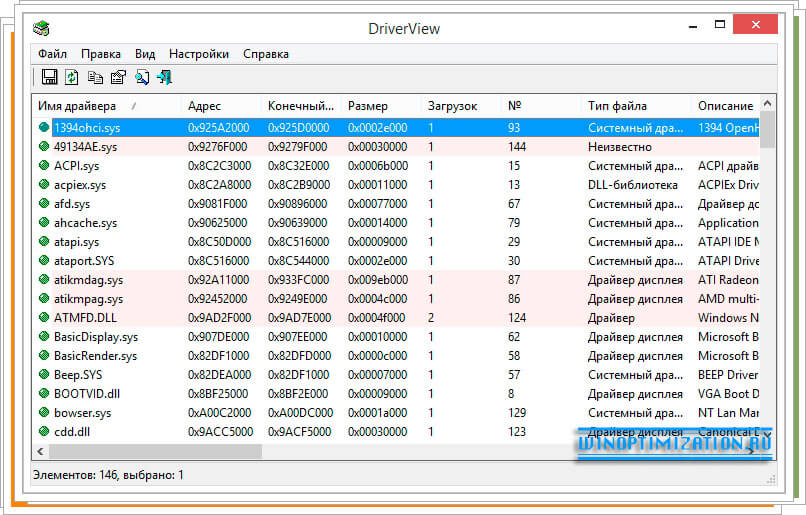806x515 pixels.
Task: Click the green icon beside BOOTVID.dll
Action: 44,393
